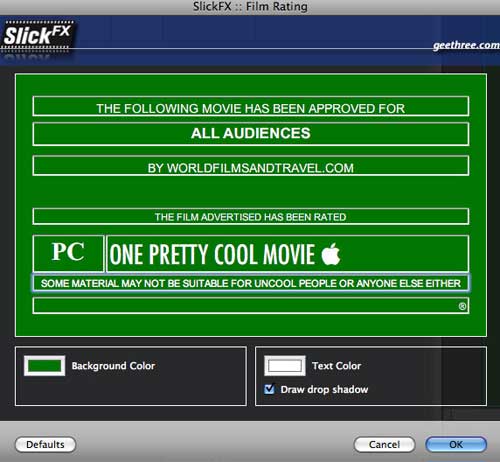Click the SlickFX Film Rating title bar

click(250, 7)
